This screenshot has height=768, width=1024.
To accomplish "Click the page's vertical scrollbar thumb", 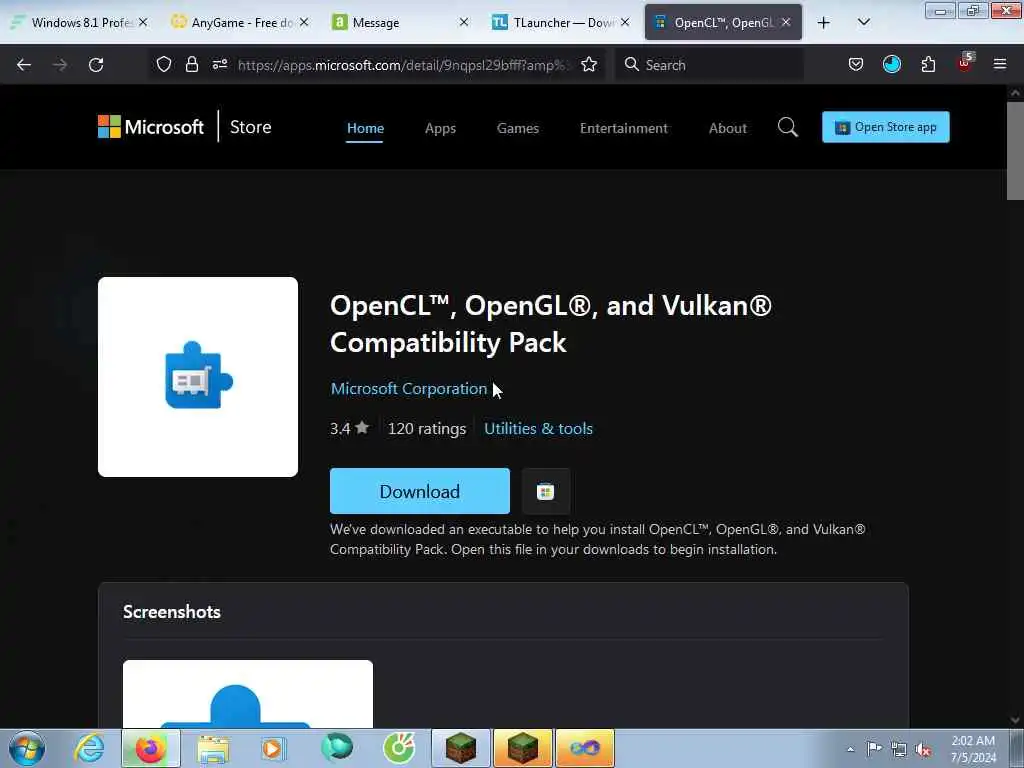I will 1015,150.
